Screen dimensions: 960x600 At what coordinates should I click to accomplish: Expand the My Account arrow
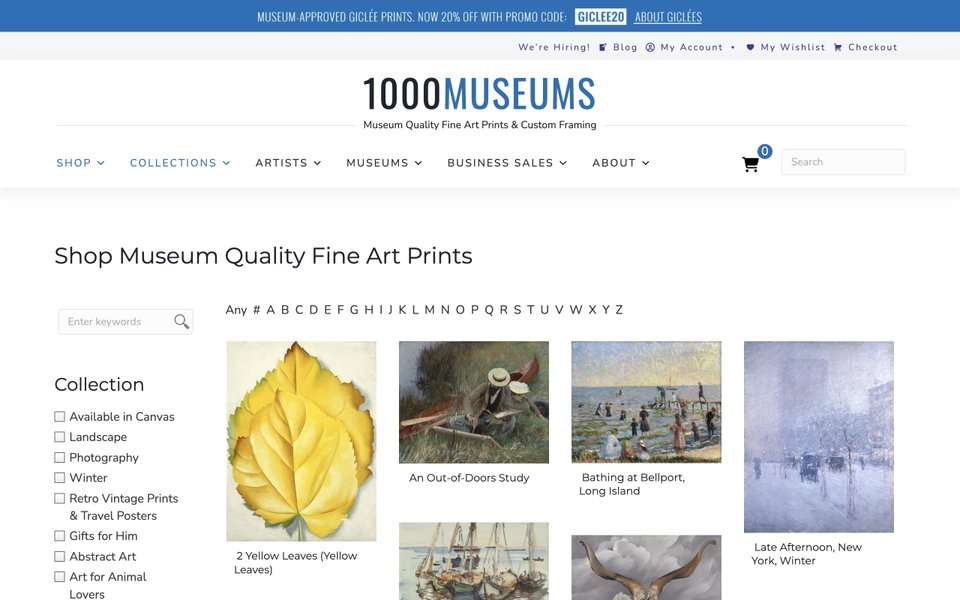733,47
